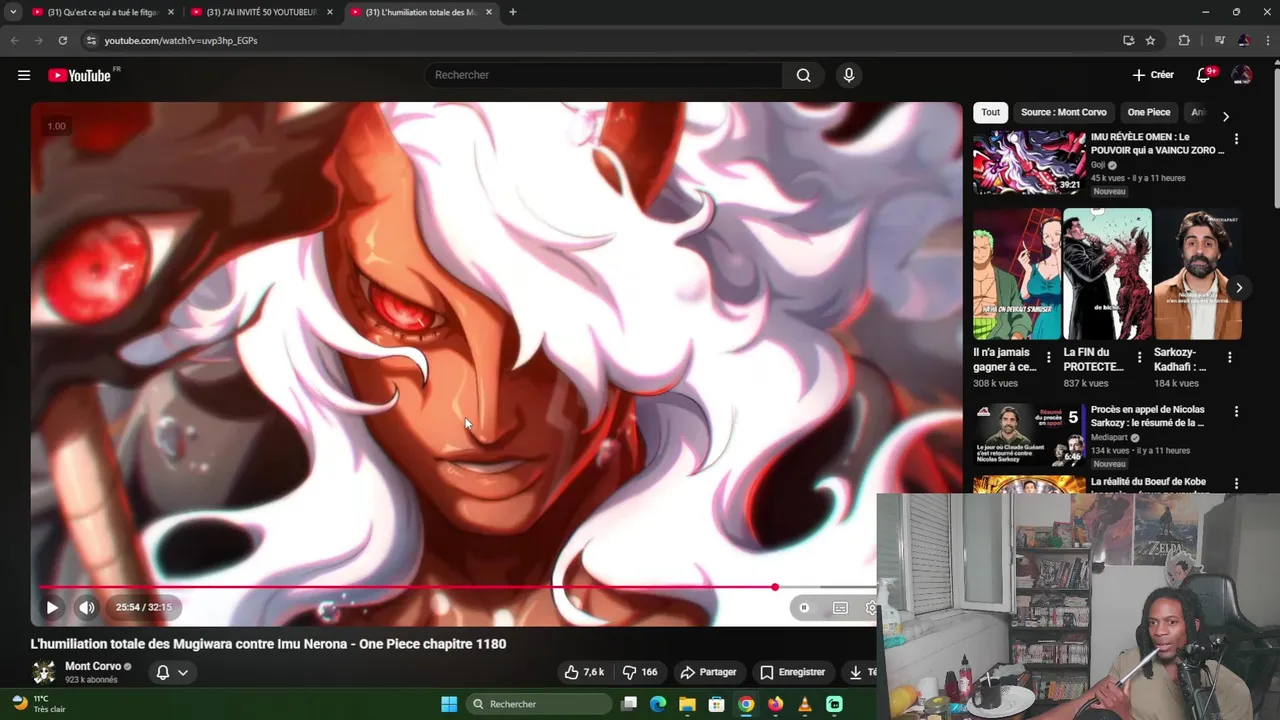Focus the YouTube Rechercher search field
Screen dimensions: 1280x720
coord(604,75)
